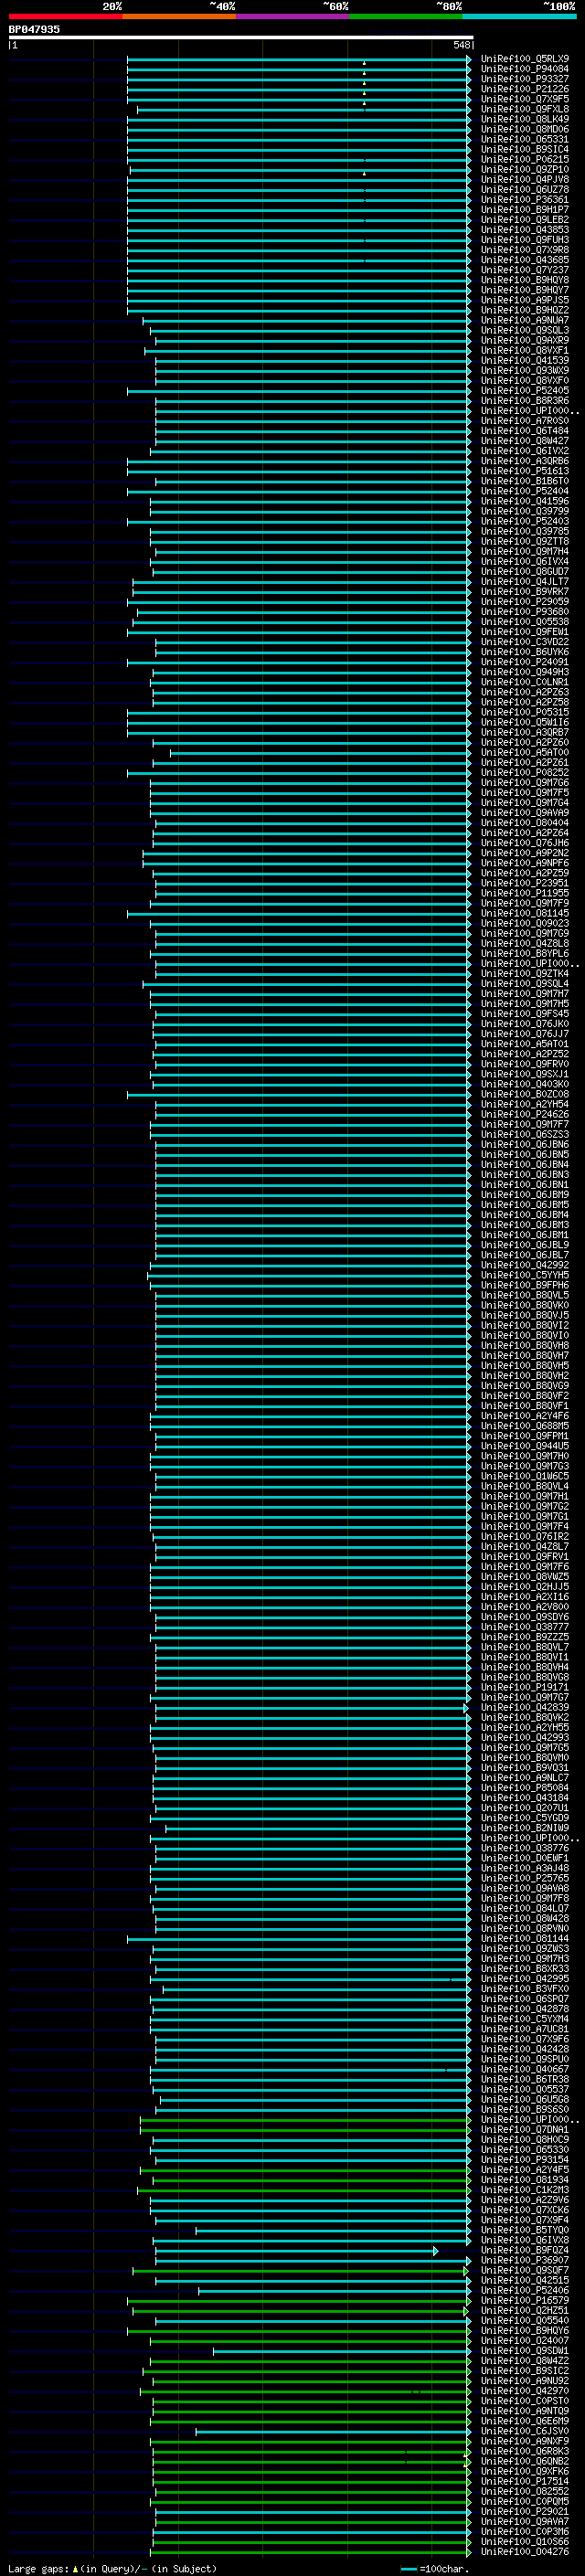The width and height of the screenshot is (585, 2576).
Task: Select the label UniRef100_Q9SQL3
Action: click(524, 330)
